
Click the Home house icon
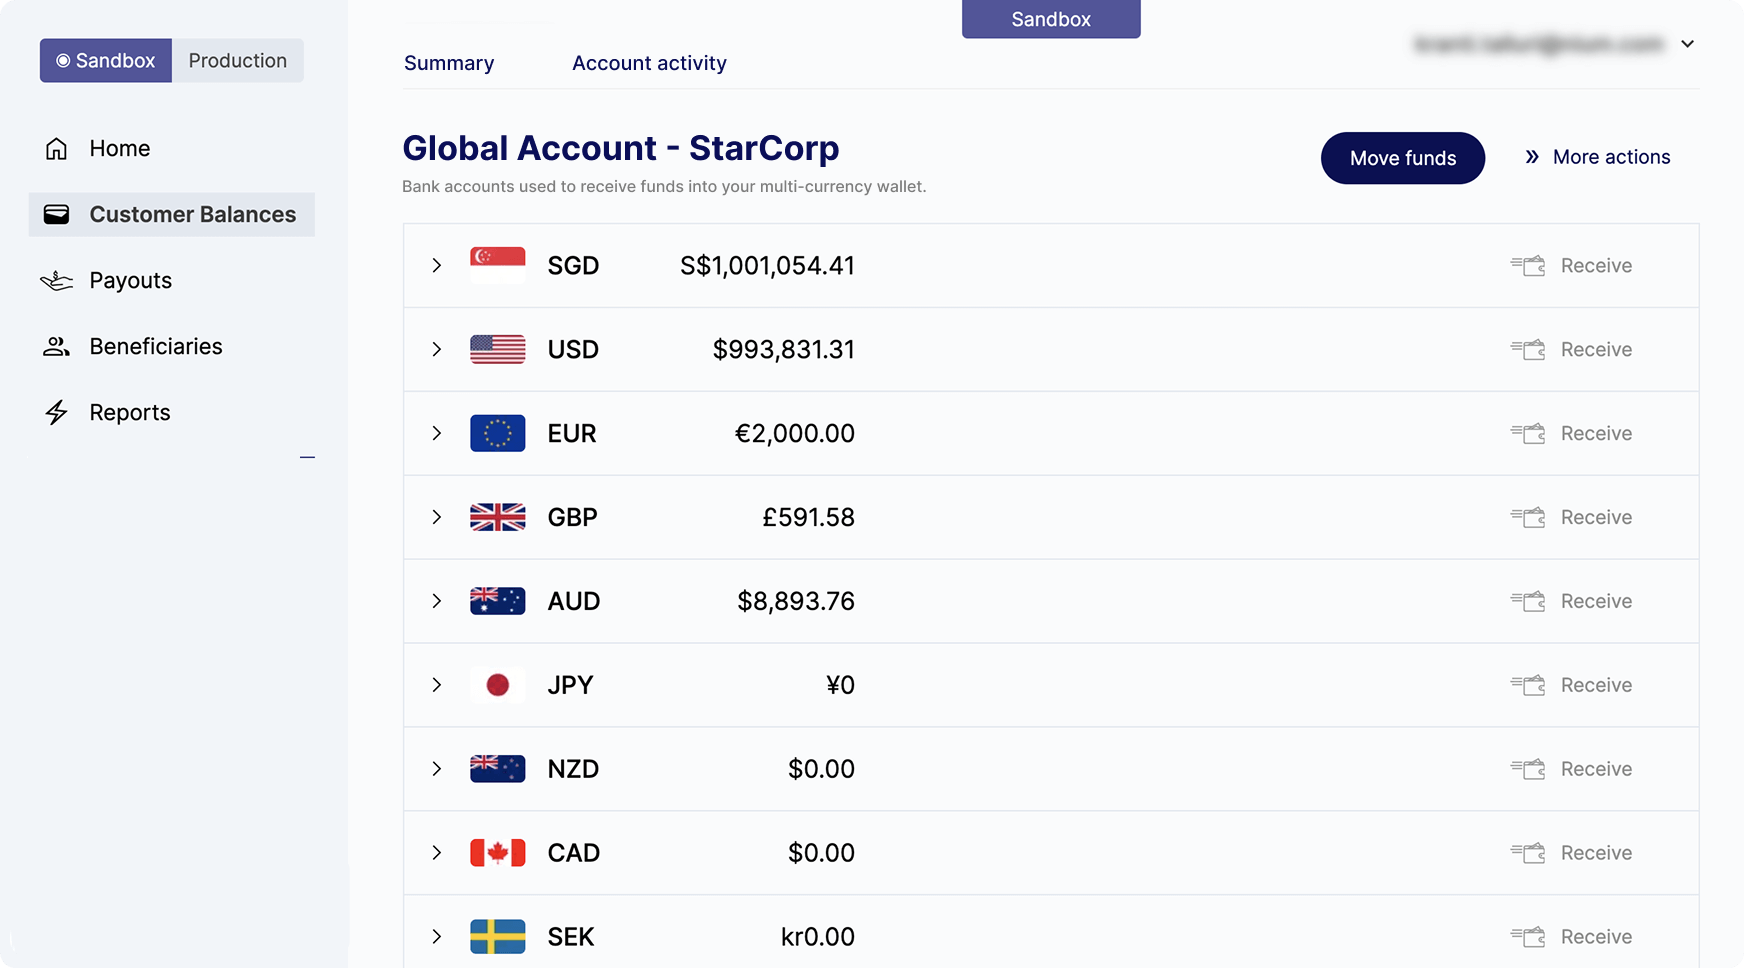[57, 149]
